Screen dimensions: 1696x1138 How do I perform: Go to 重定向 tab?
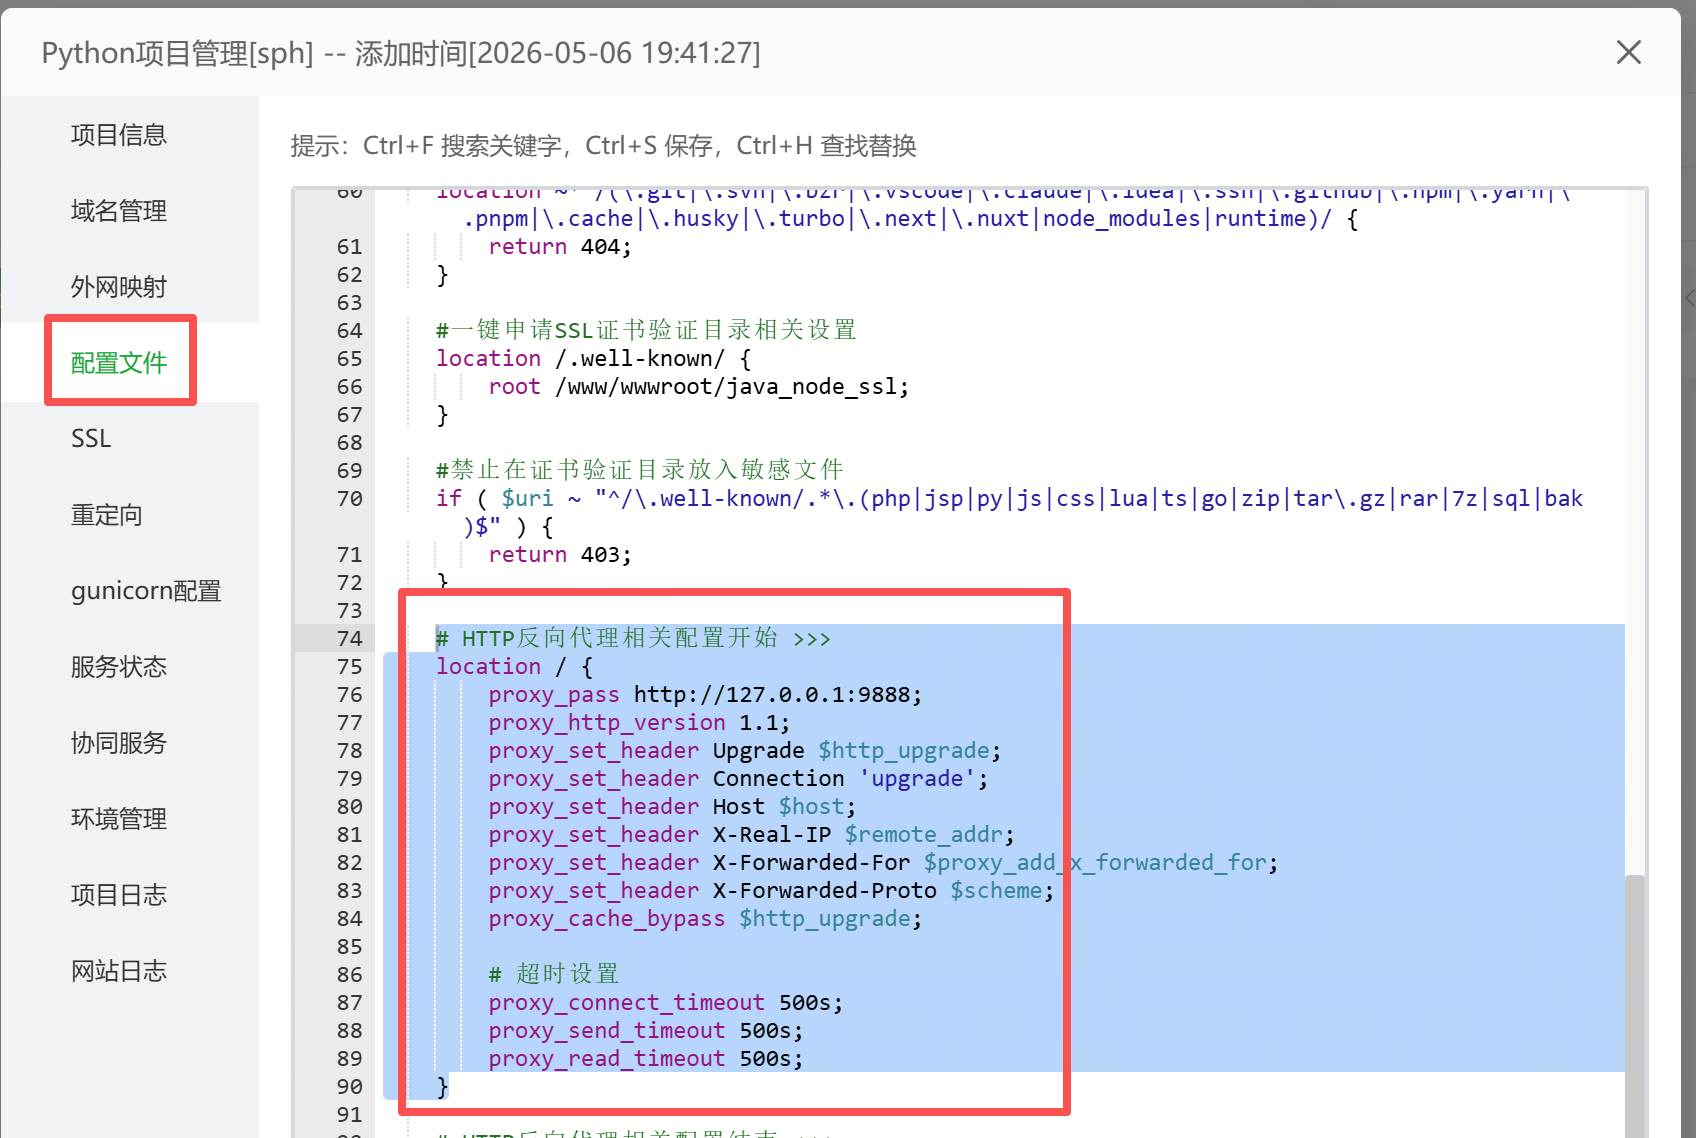coord(106,515)
